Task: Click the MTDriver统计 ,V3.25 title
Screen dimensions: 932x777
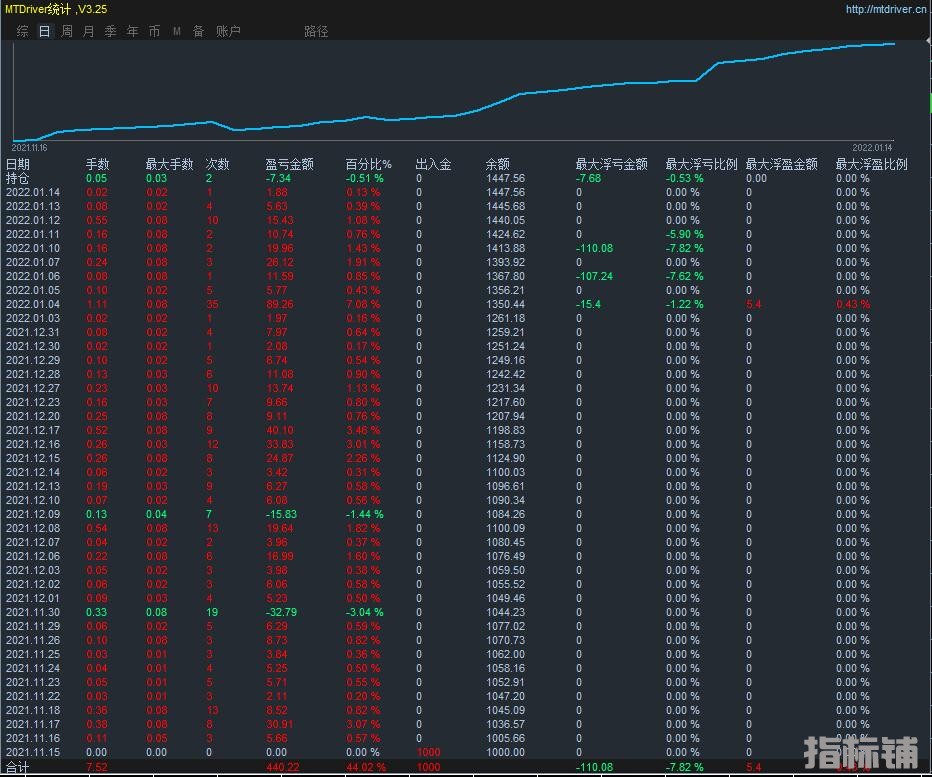Action: coord(56,9)
